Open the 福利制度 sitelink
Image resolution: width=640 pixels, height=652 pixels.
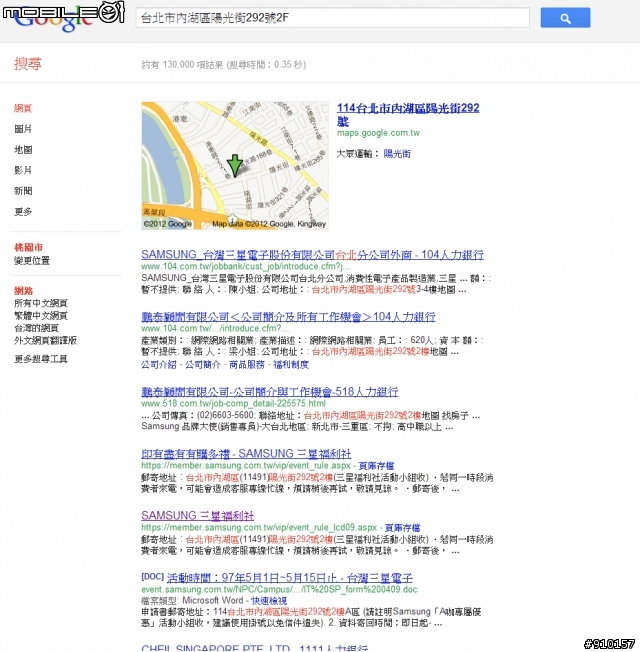tap(291, 365)
